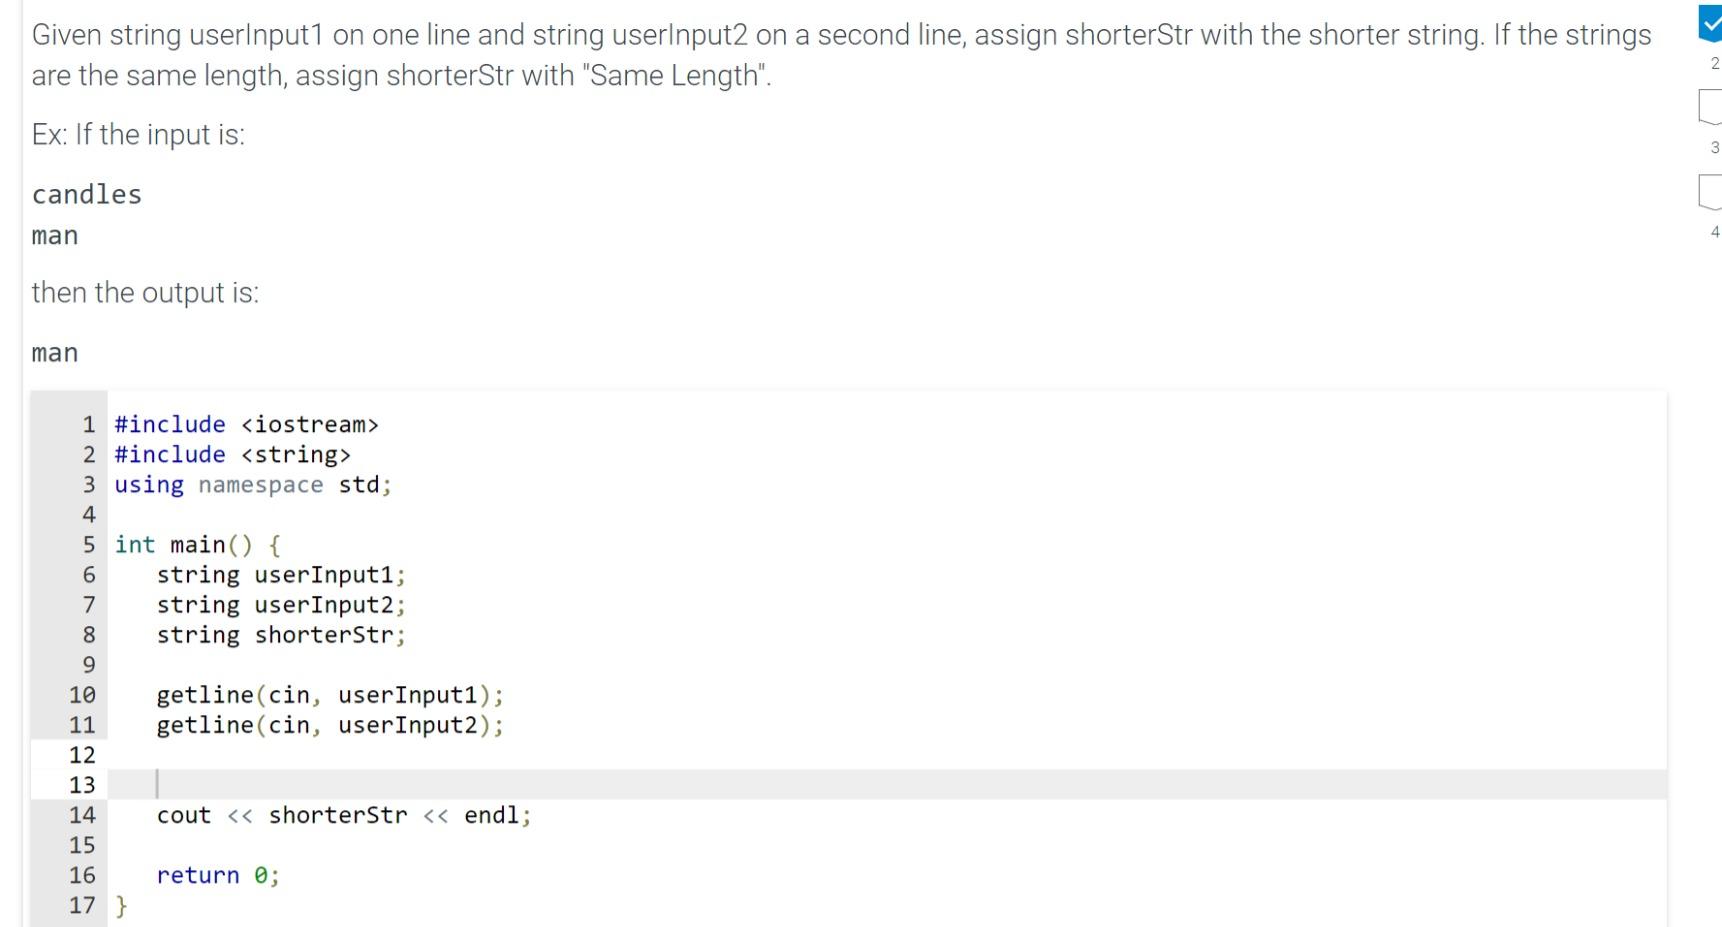Click line number 12 in the gutter

point(82,755)
